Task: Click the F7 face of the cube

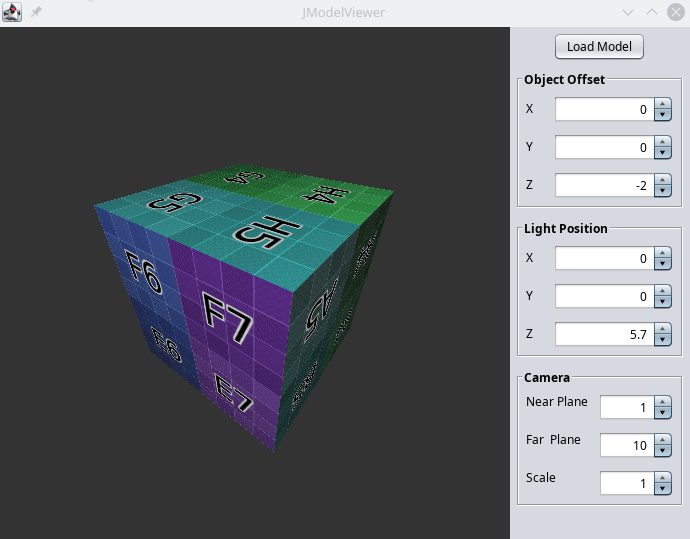Action: coord(229,318)
